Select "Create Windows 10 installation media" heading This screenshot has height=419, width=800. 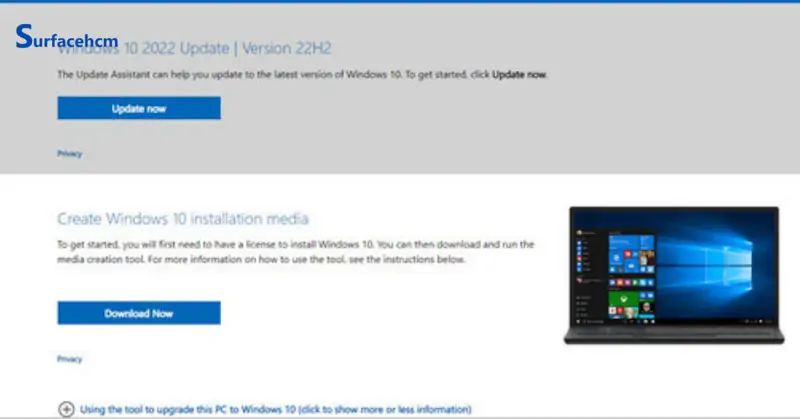(182, 218)
